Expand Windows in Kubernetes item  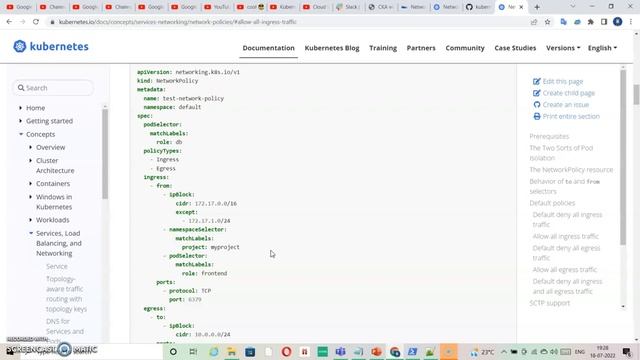(x=31, y=197)
